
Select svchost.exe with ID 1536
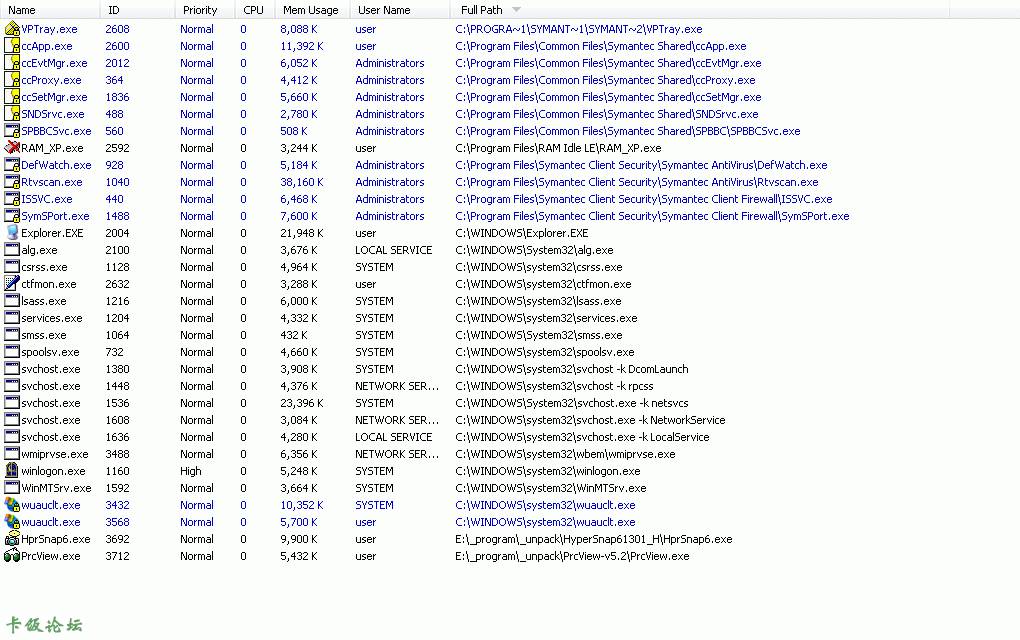click(x=51, y=403)
